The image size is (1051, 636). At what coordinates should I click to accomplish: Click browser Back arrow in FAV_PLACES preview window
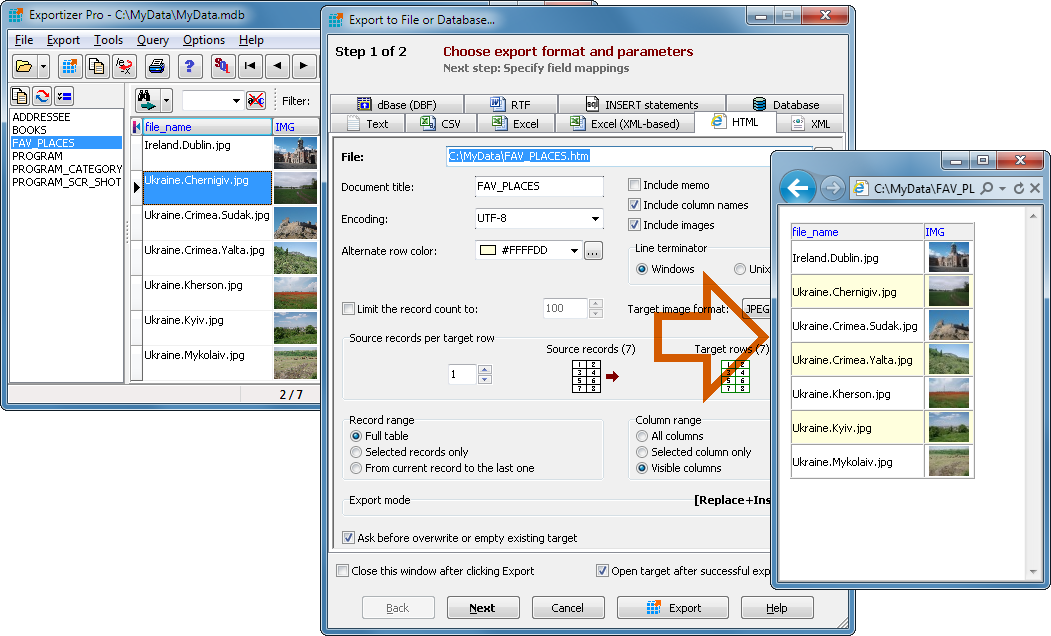click(x=798, y=188)
